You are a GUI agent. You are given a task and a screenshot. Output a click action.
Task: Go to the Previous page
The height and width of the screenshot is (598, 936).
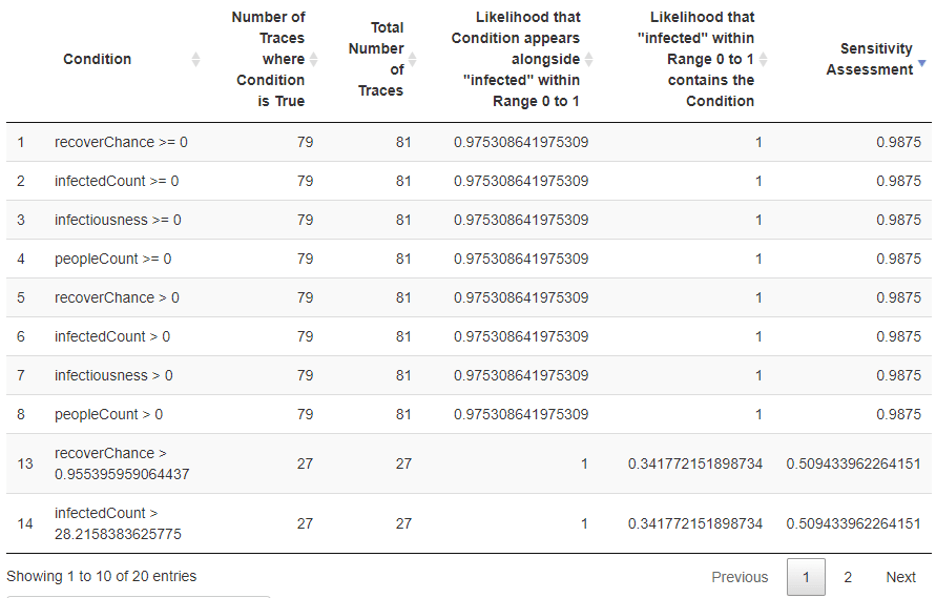739,577
